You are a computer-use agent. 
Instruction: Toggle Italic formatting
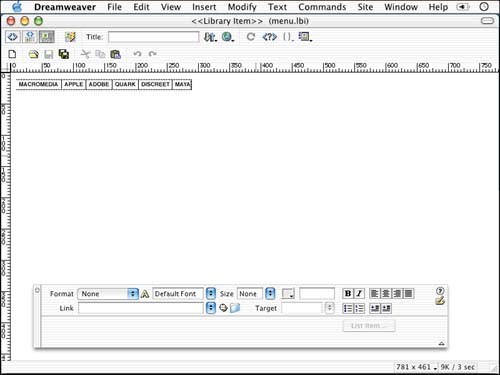pyautogui.click(x=359, y=294)
